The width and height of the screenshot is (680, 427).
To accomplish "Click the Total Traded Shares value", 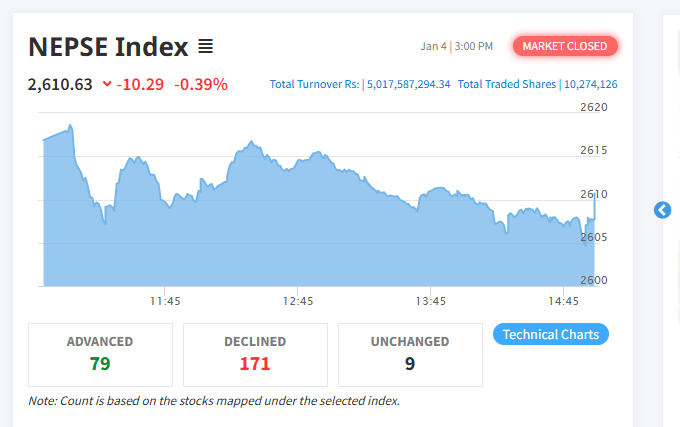I will [x=591, y=84].
